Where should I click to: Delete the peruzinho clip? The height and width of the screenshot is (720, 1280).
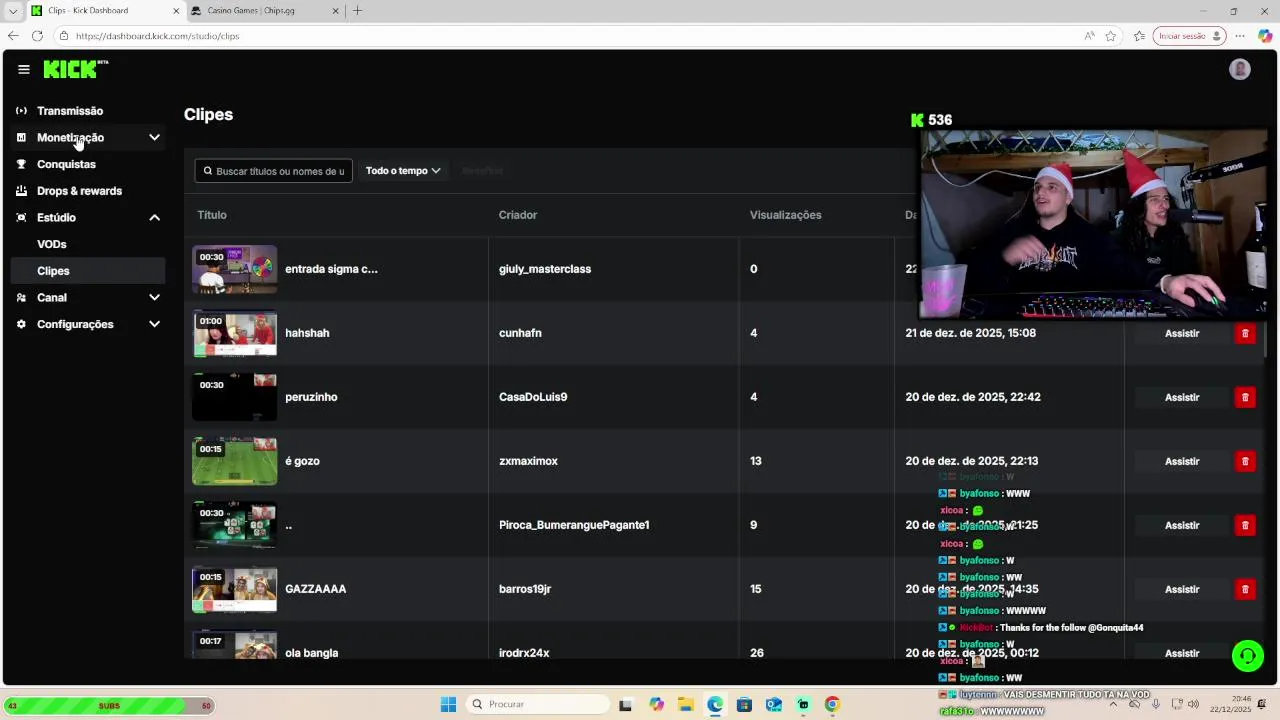point(1245,397)
